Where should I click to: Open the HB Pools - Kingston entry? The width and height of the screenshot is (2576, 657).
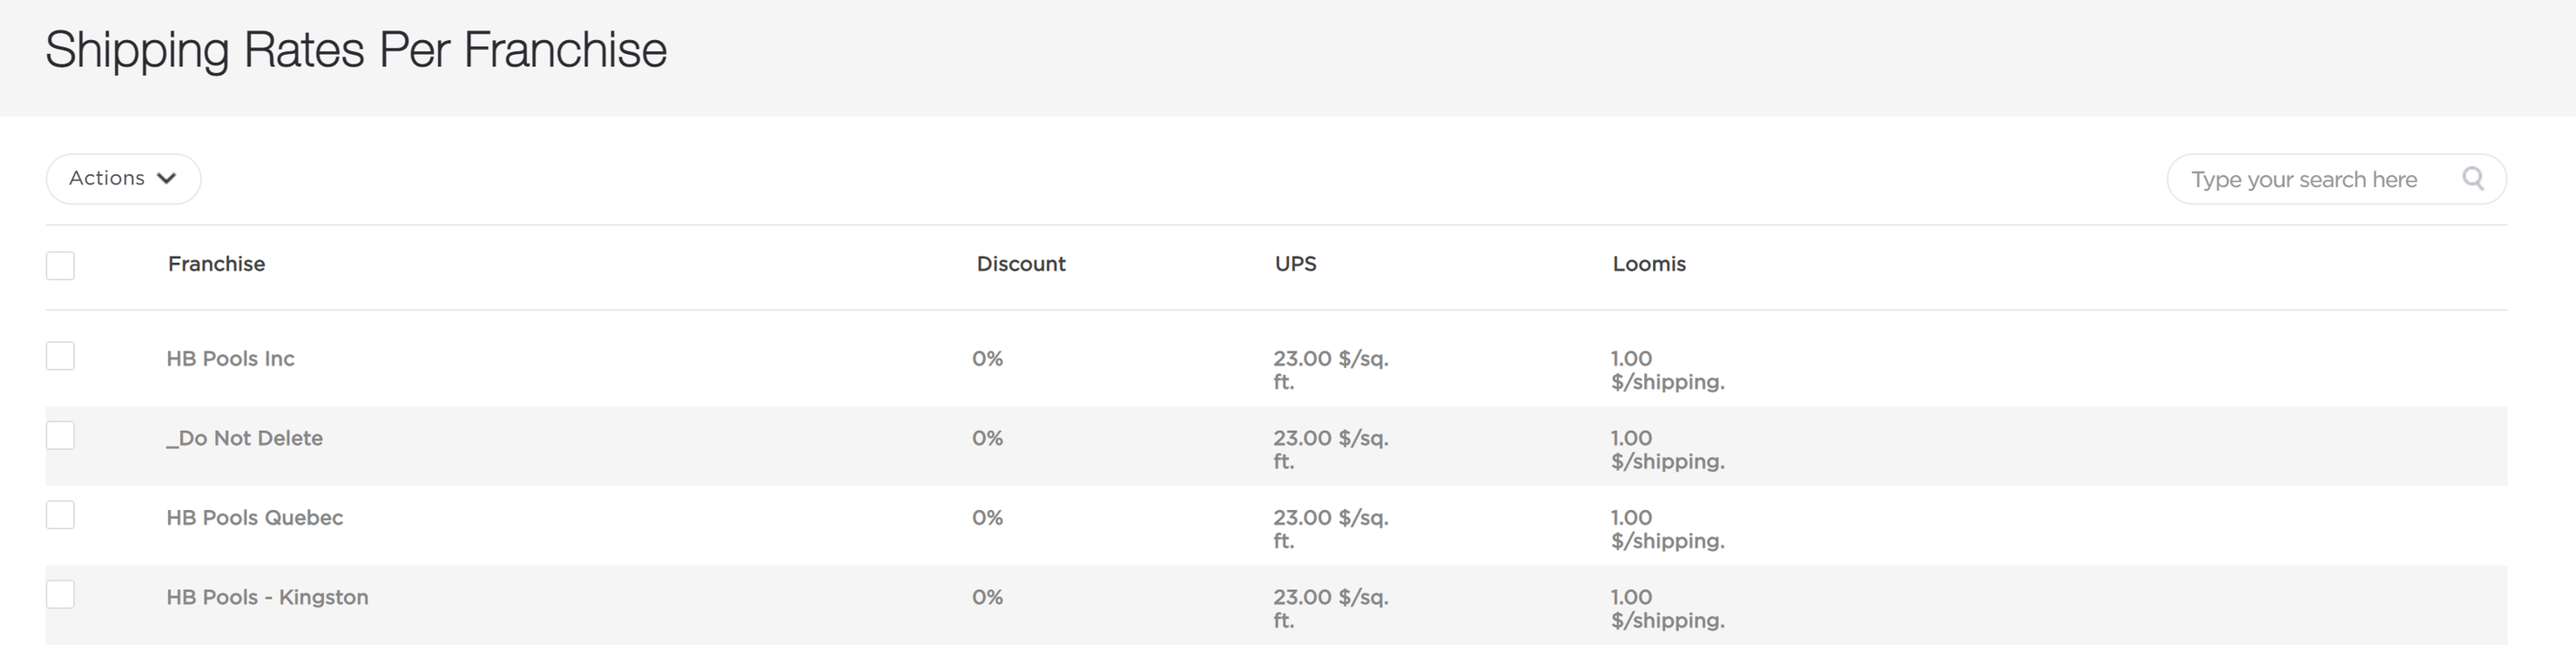267,597
